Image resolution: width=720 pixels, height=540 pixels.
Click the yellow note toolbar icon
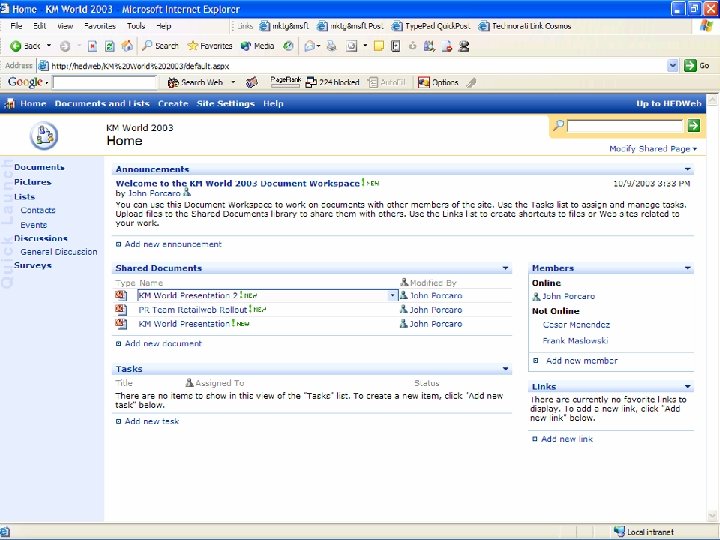(x=379, y=46)
